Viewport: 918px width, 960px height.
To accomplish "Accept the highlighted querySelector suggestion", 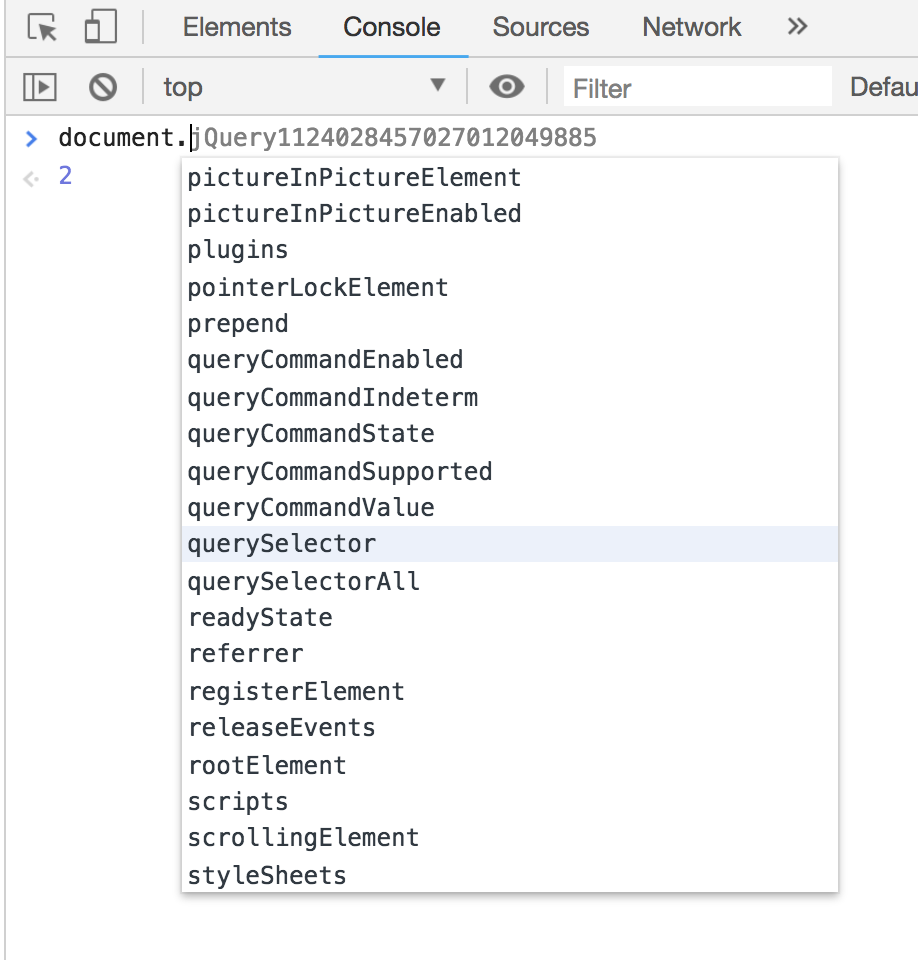I will point(510,544).
